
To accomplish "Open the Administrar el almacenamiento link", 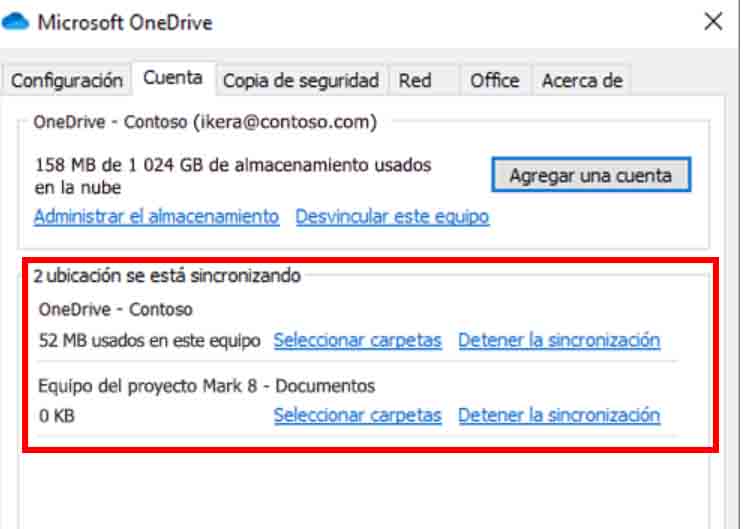I will tap(156, 217).
